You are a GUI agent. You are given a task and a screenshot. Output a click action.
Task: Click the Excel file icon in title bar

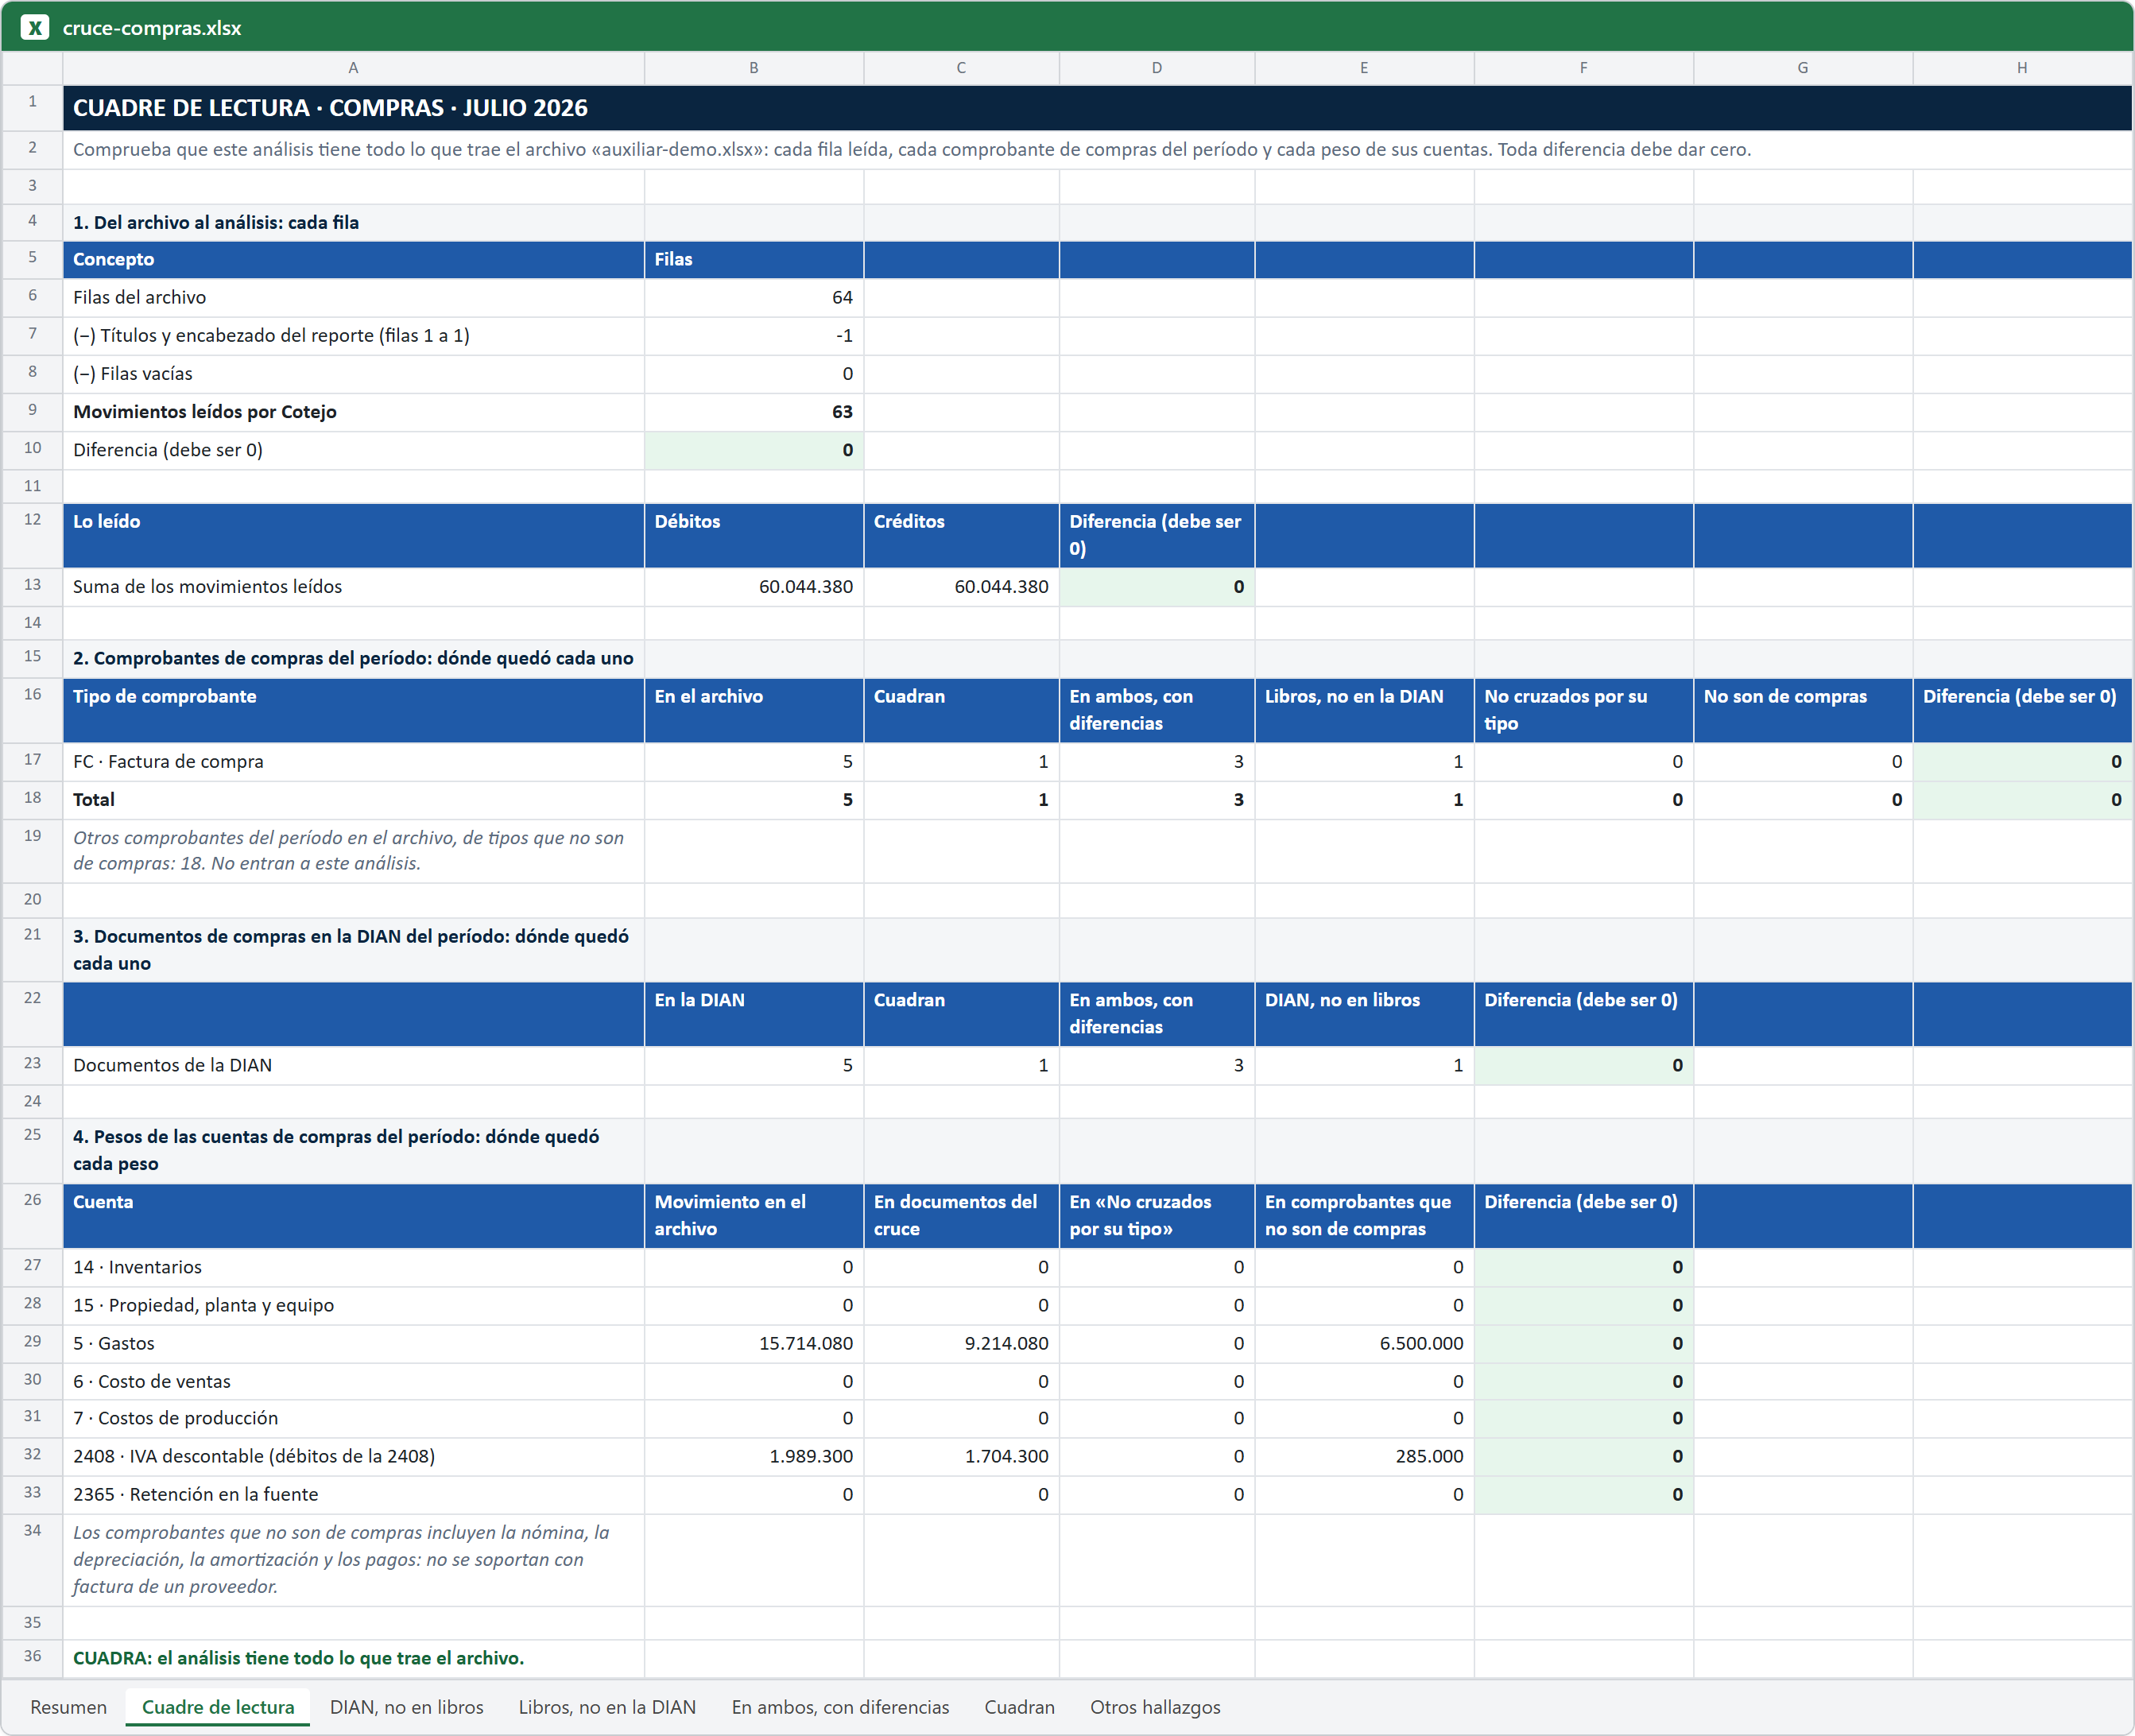(35, 27)
